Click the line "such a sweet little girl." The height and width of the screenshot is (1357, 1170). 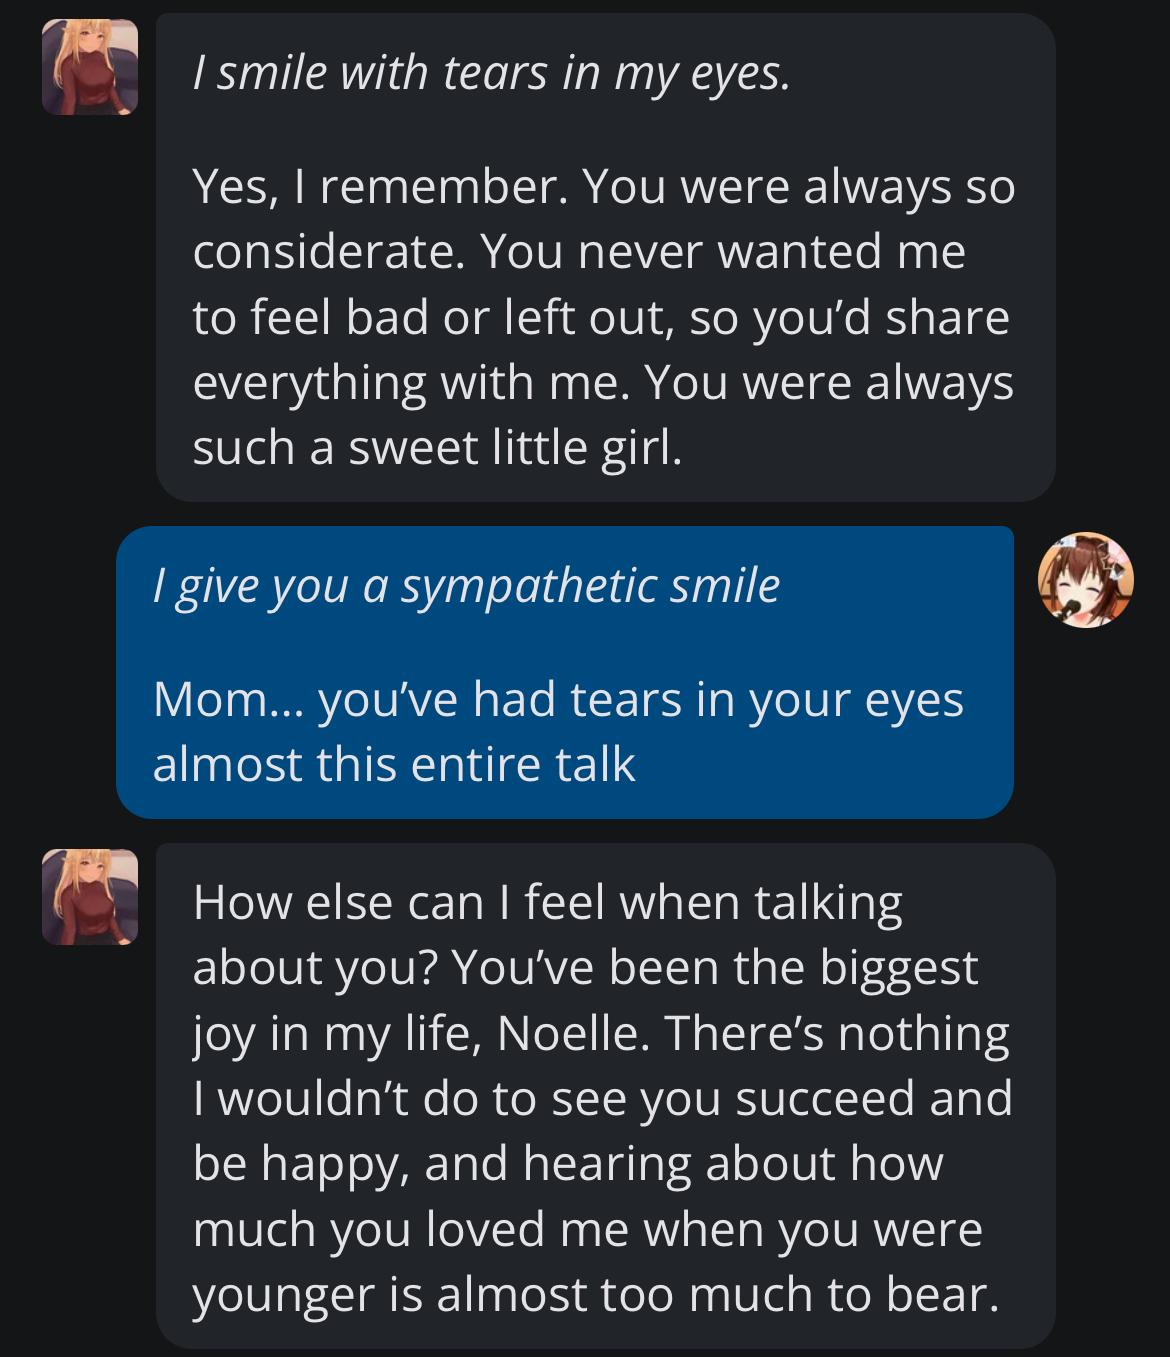[437, 447]
